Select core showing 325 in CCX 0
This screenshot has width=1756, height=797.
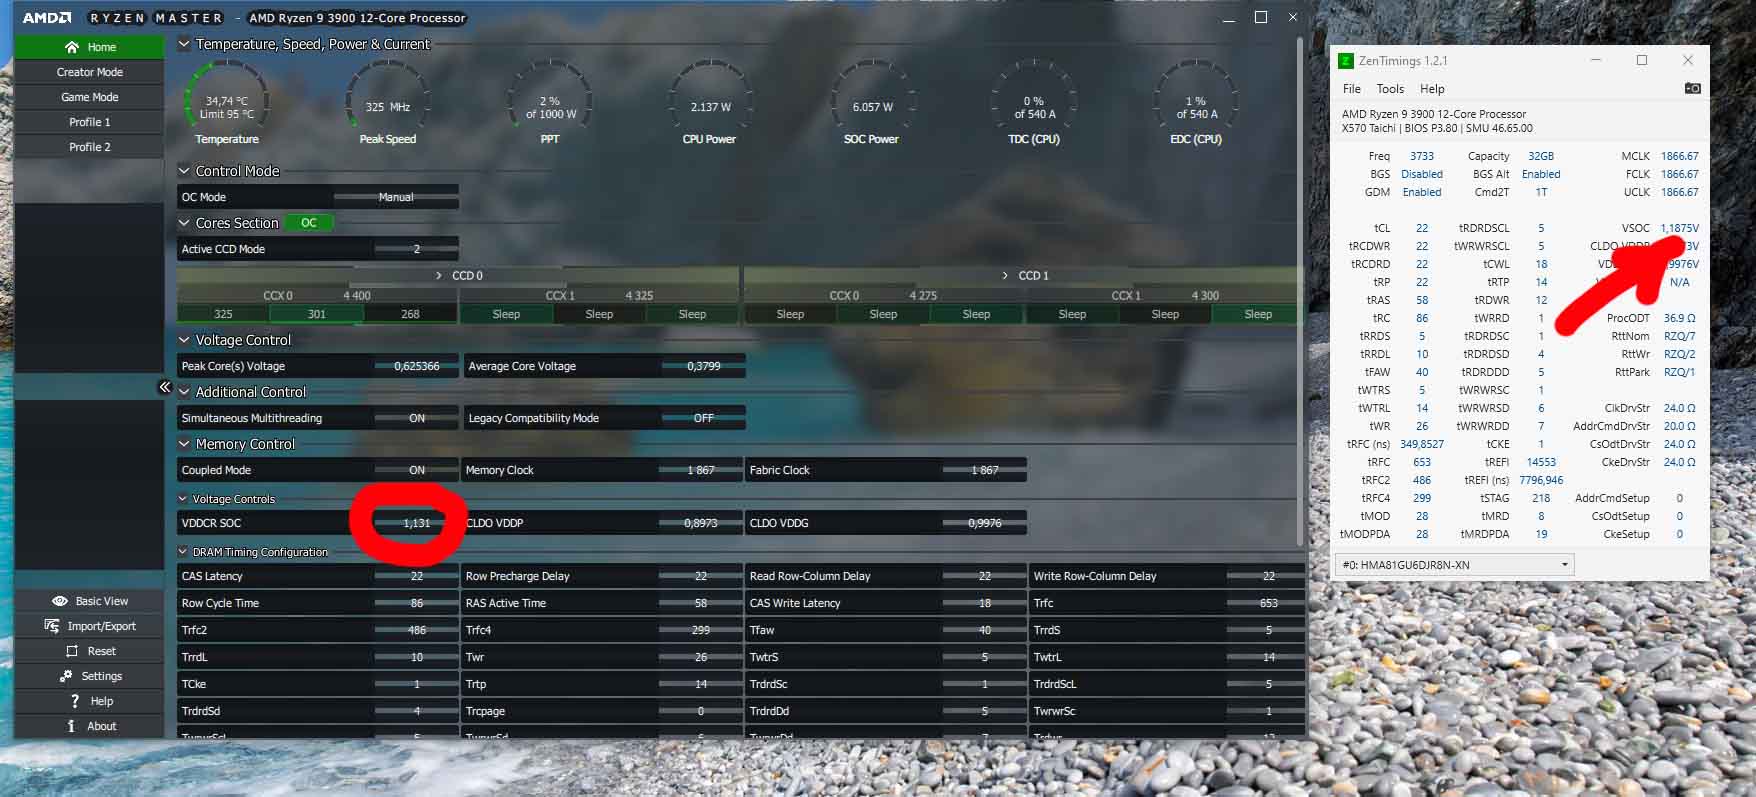224,314
